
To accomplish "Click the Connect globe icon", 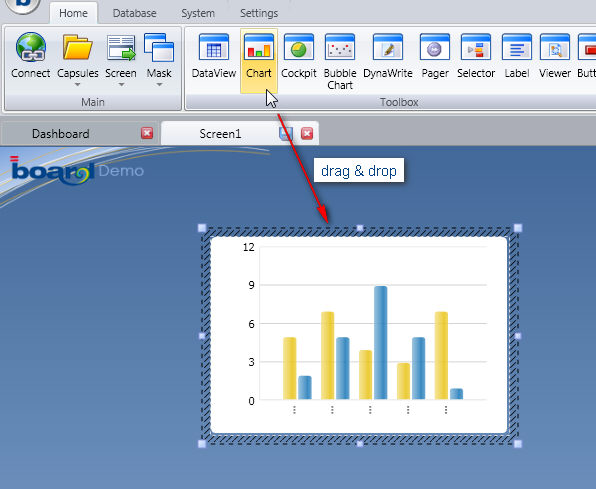I will [x=31, y=47].
